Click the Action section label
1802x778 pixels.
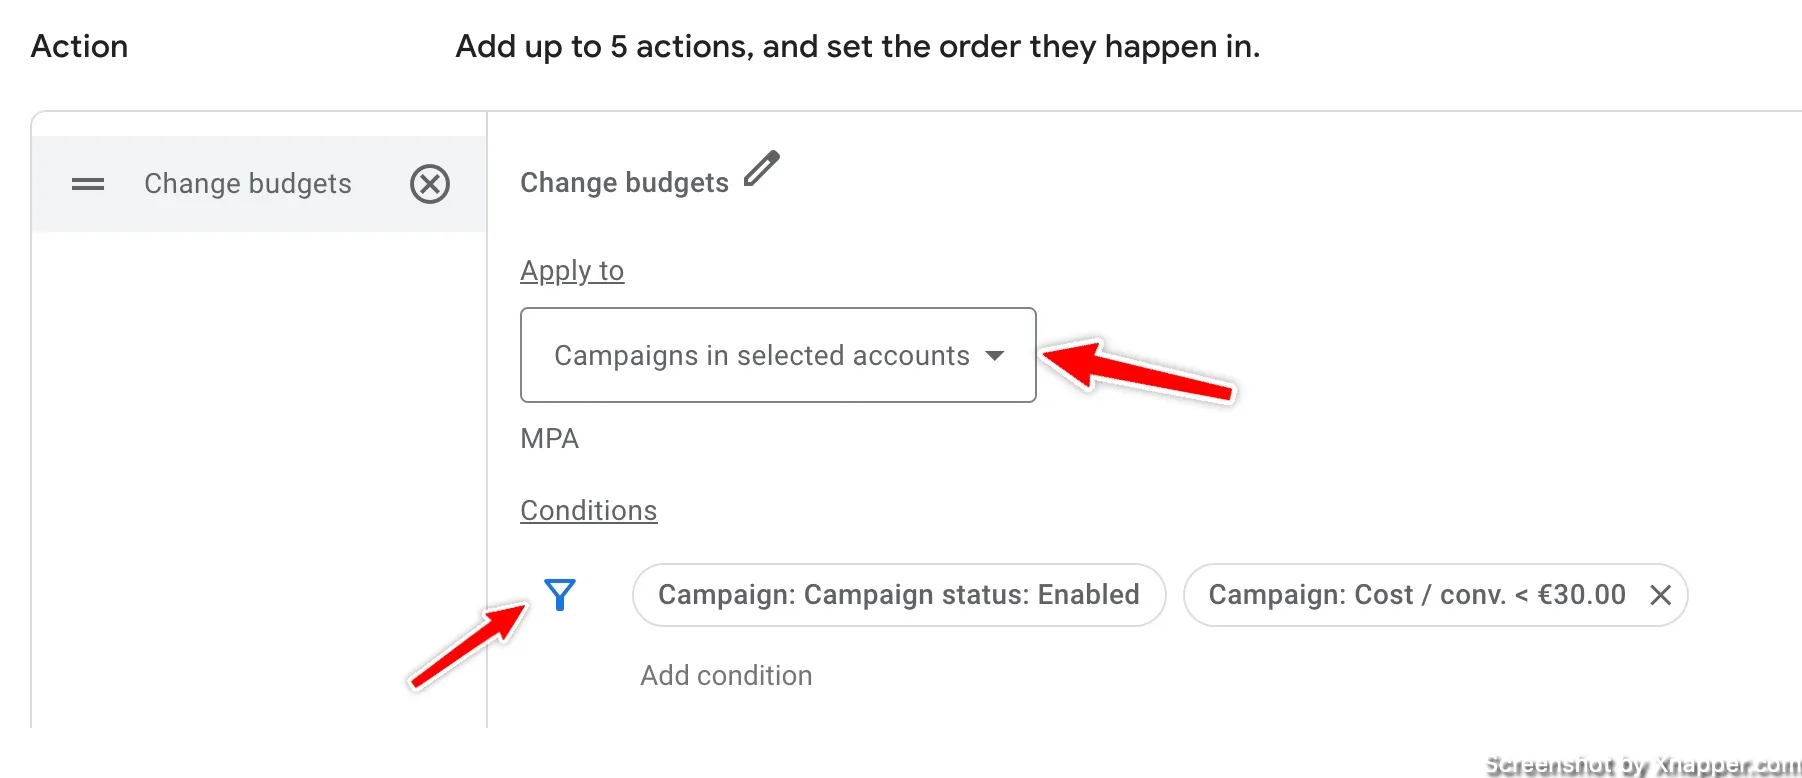80,47
